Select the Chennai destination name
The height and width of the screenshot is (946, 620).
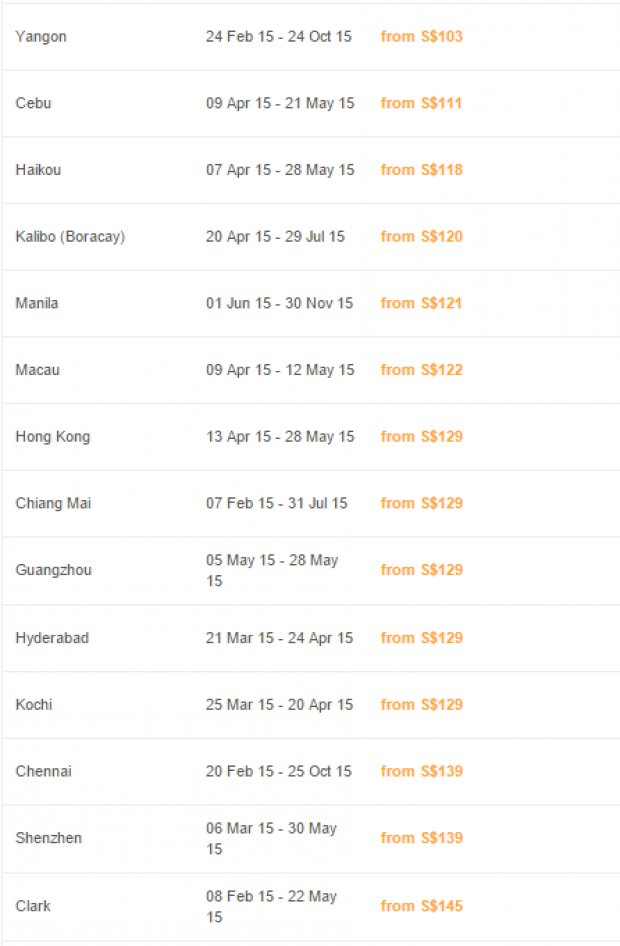click(x=43, y=771)
